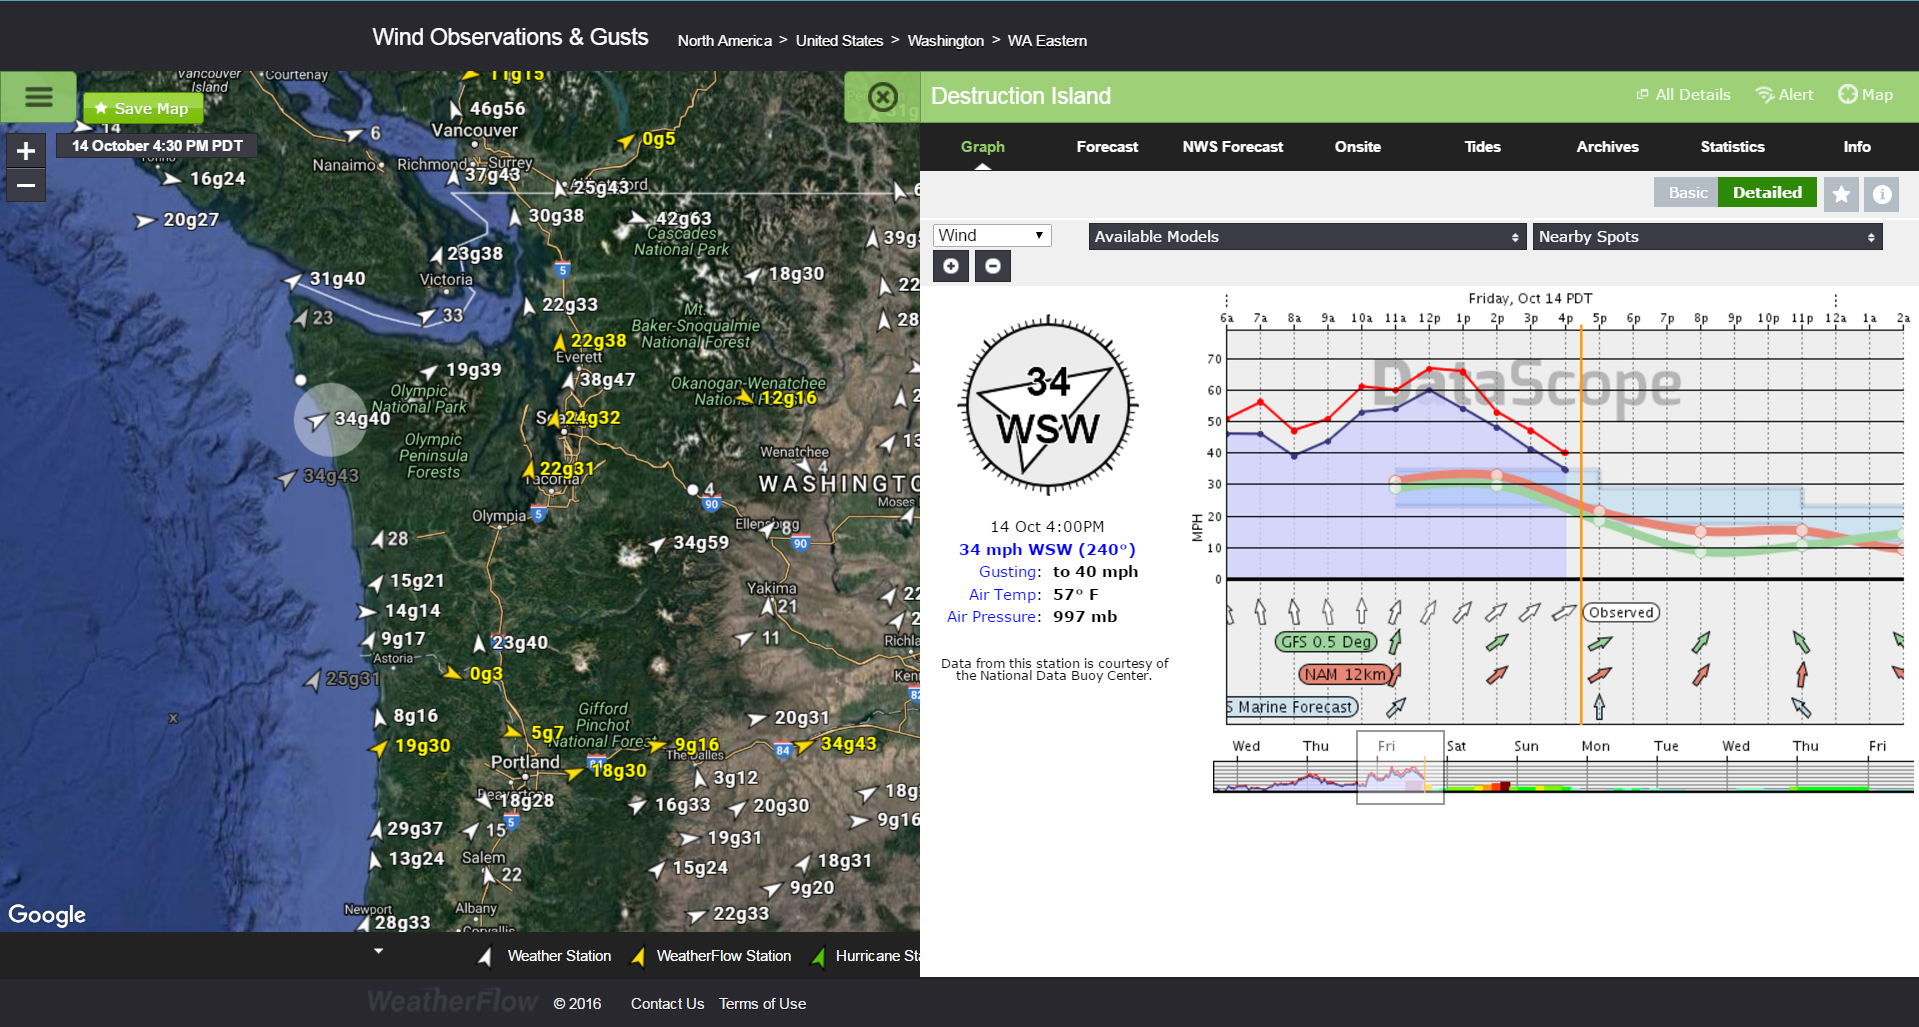The image size is (1919, 1027).
Task: Zoom out the map with minus button
Action: pos(26,185)
